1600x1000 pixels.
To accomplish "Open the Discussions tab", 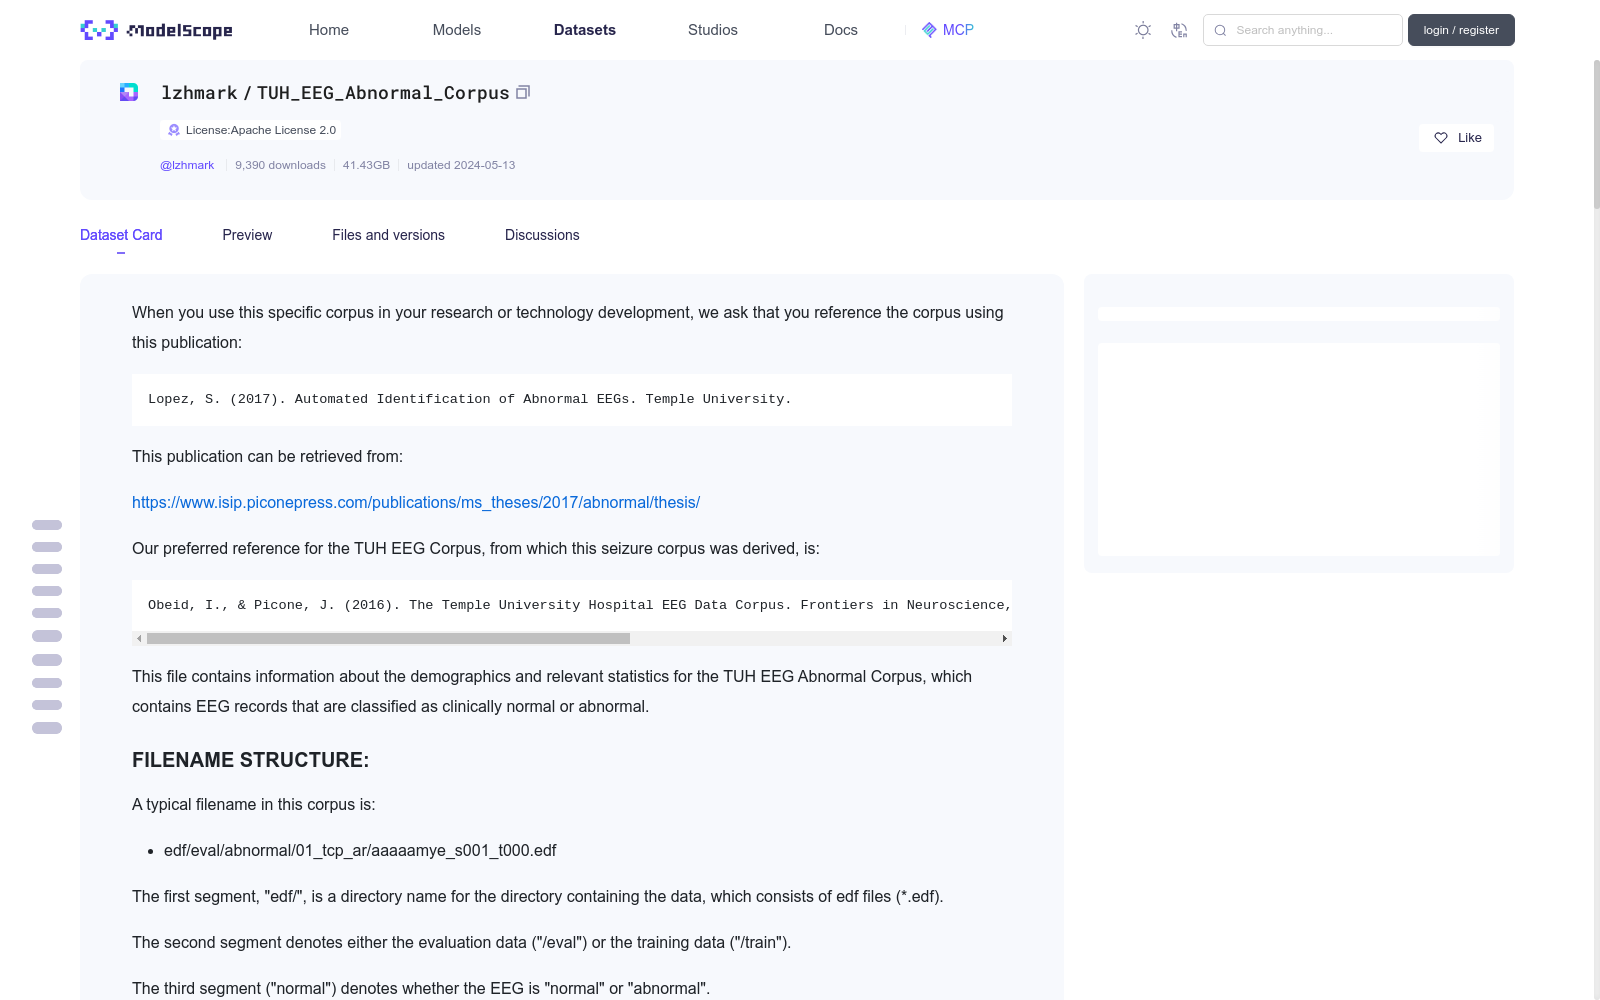I will pos(542,235).
